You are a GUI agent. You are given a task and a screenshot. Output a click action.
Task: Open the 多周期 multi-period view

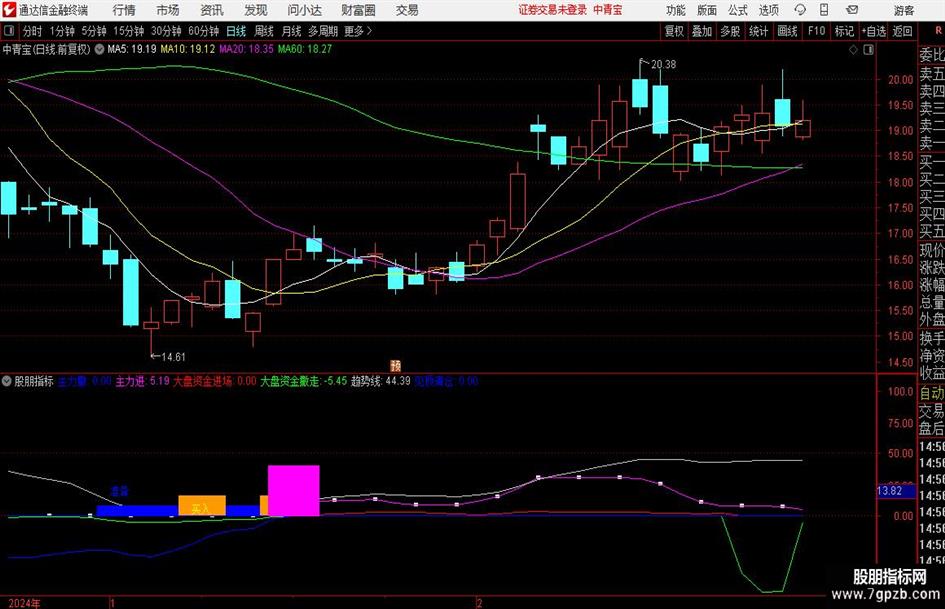(x=323, y=31)
